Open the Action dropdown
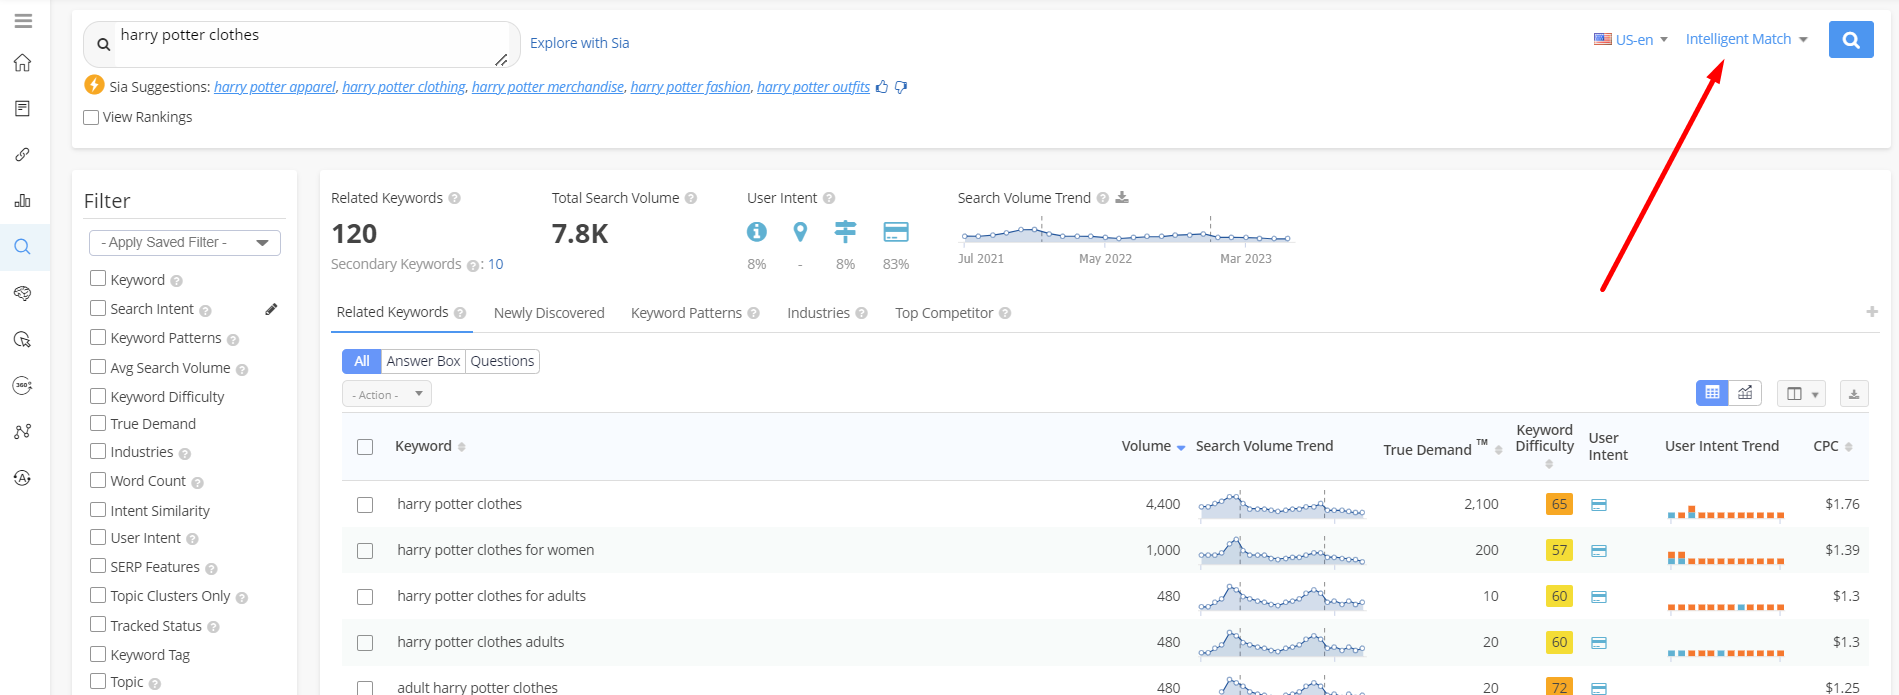Viewport: 1899px width, 695px height. click(387, 394)
